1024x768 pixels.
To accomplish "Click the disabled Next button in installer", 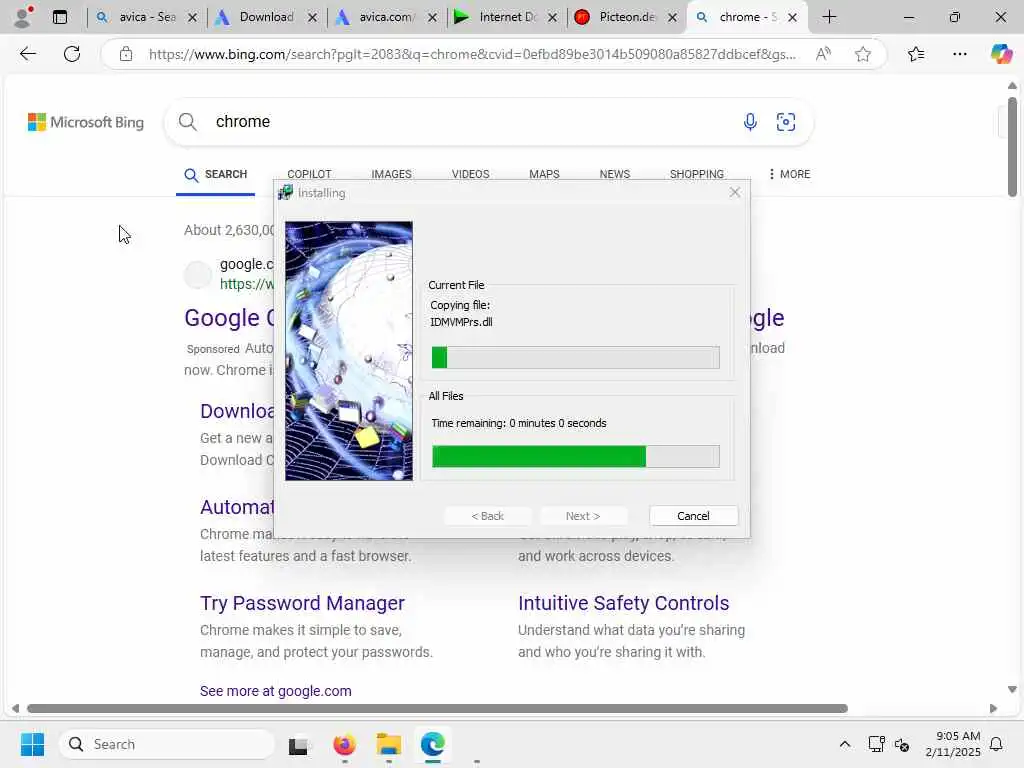I will coord(583,516).
